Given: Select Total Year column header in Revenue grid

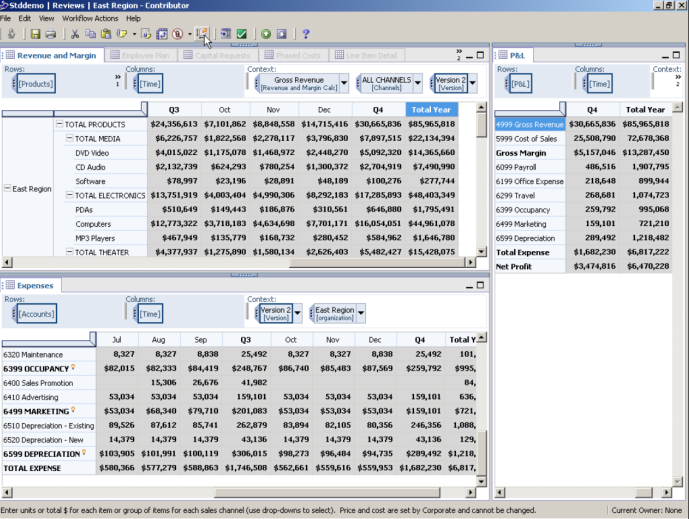Looking at the screenshot, I should pyautogui.click(x=432, y=109).
